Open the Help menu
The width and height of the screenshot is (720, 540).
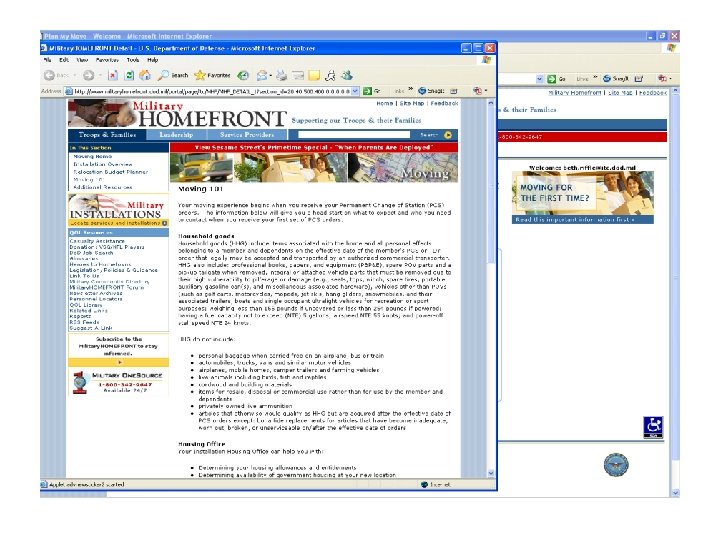tap(152, 60)
